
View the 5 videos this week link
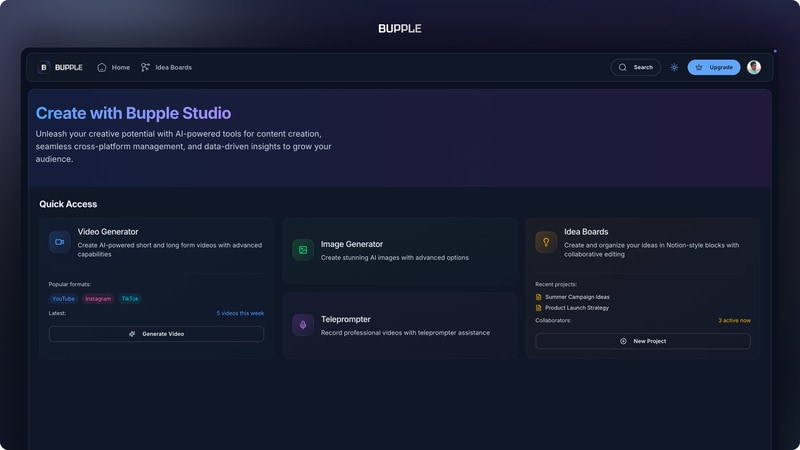point(240,313)
